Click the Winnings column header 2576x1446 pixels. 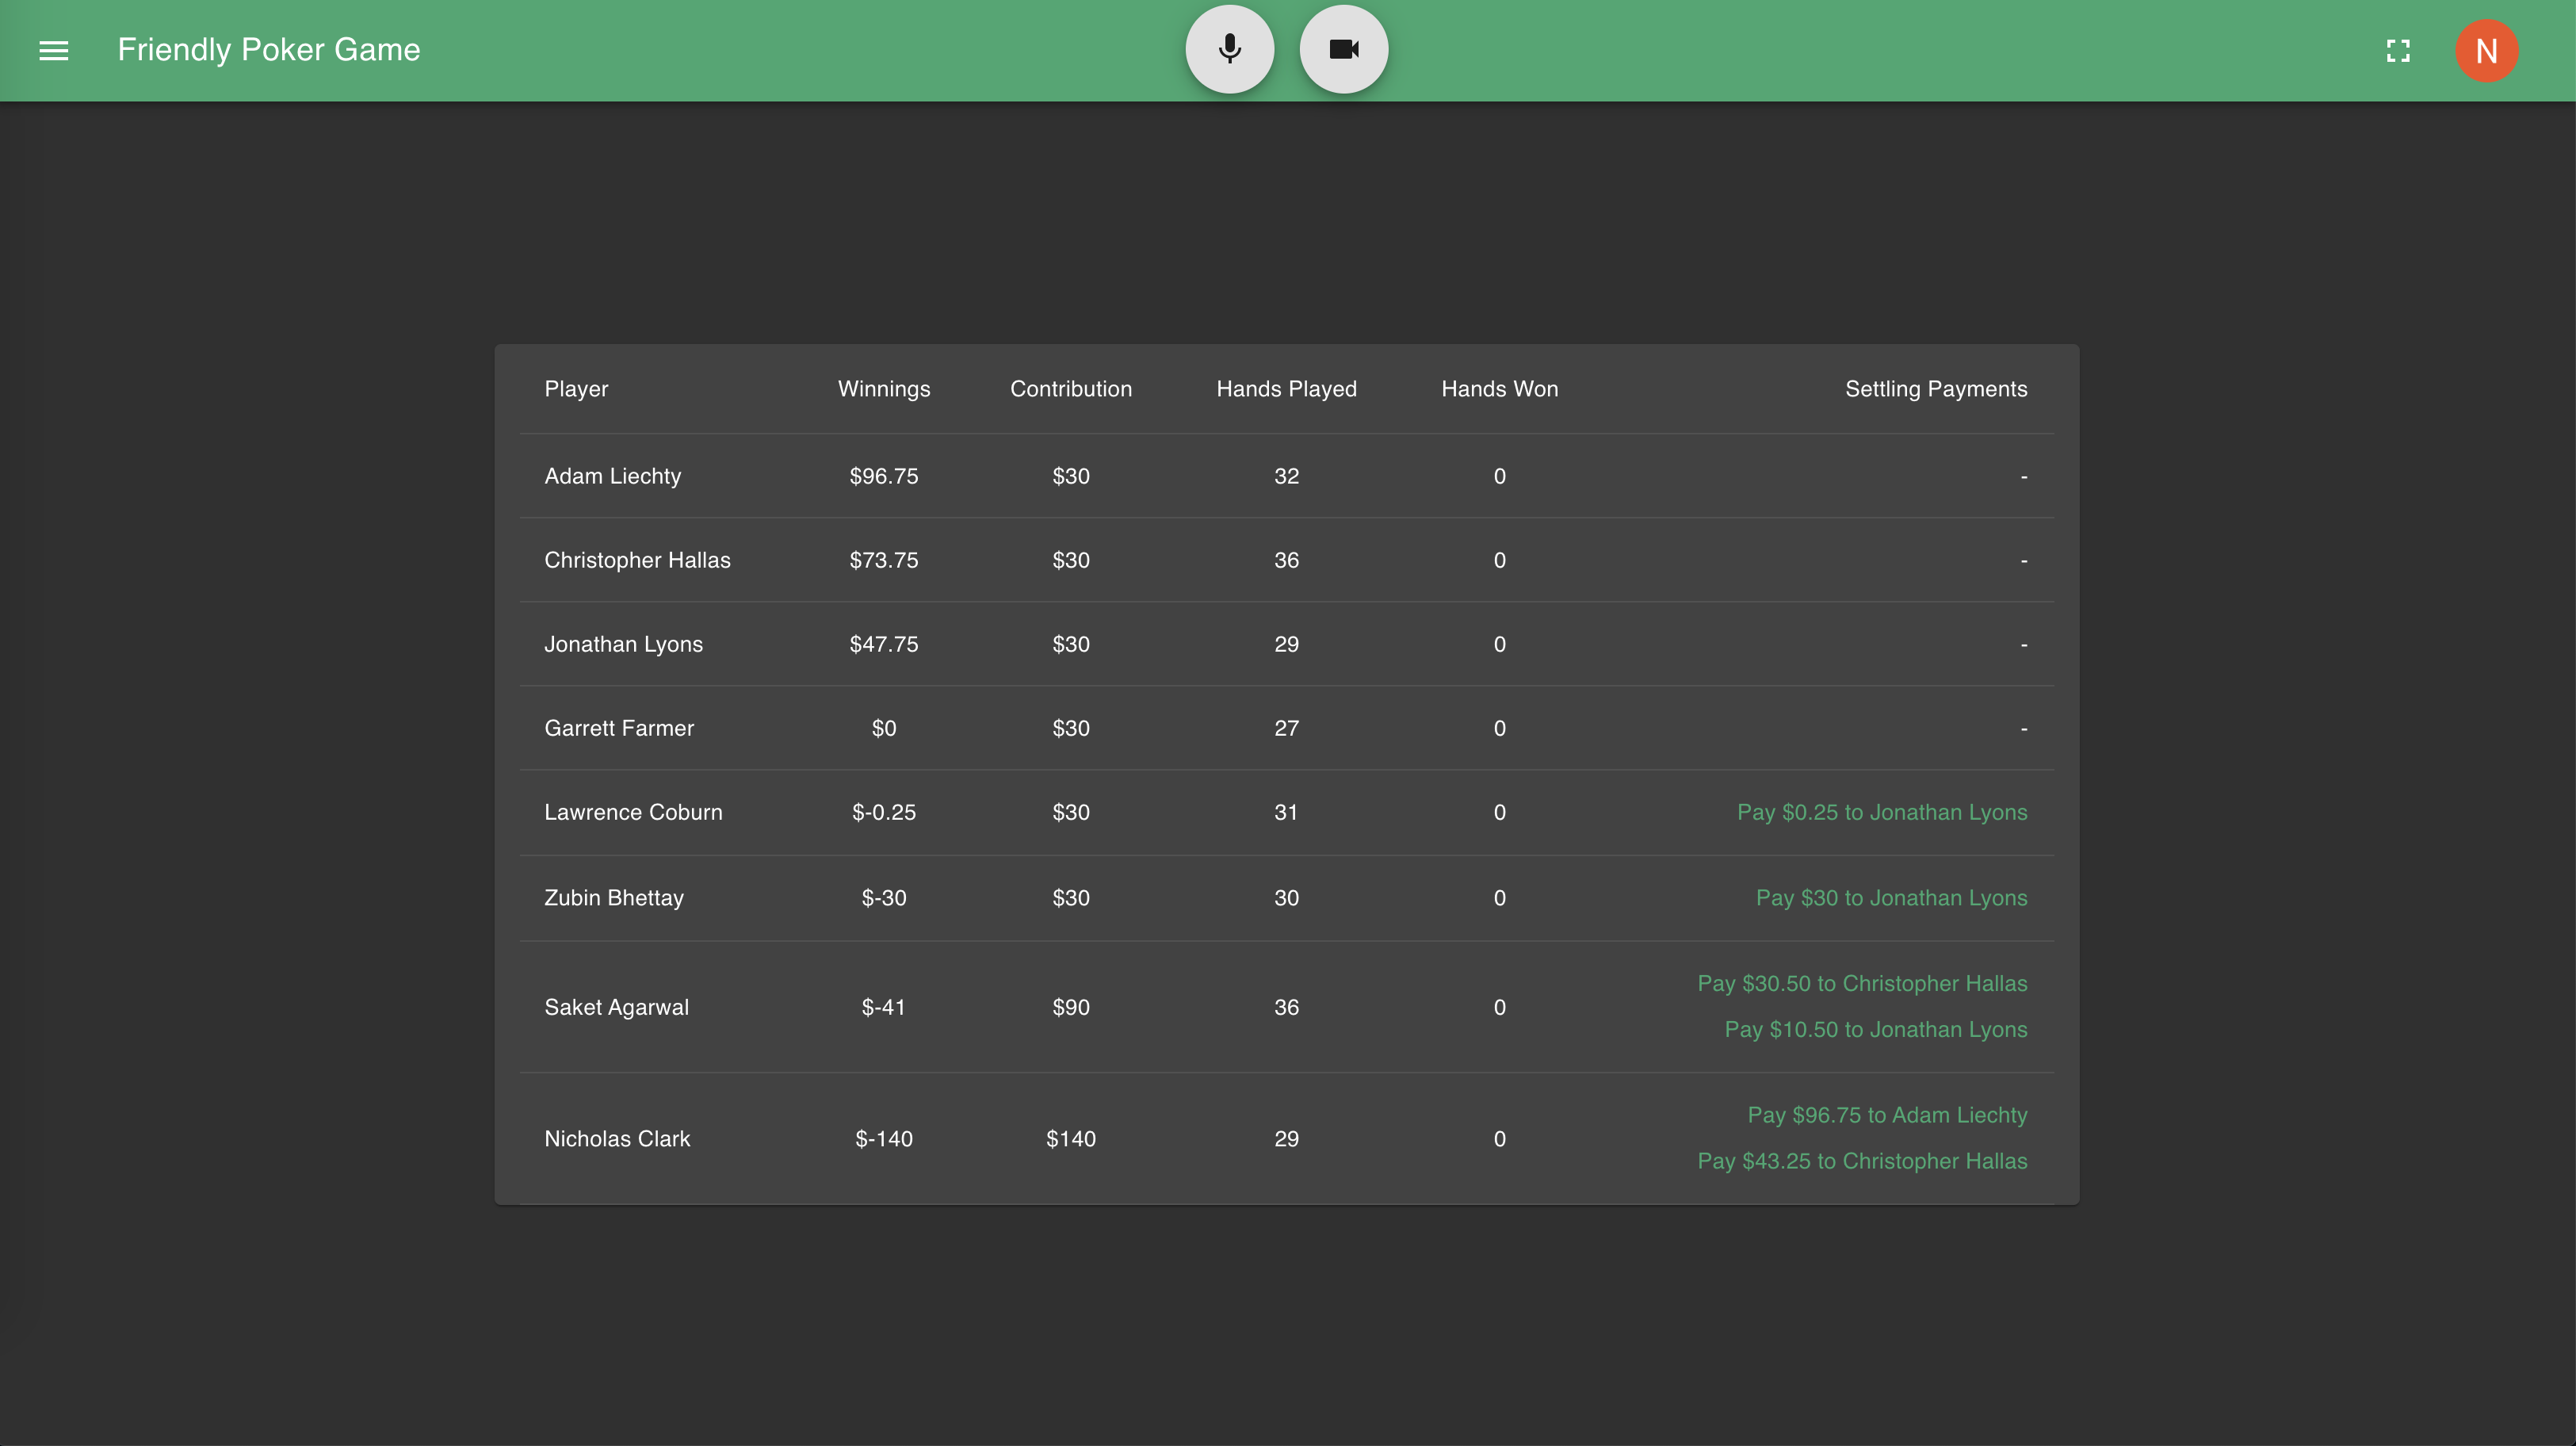click(x=883, y=389)
